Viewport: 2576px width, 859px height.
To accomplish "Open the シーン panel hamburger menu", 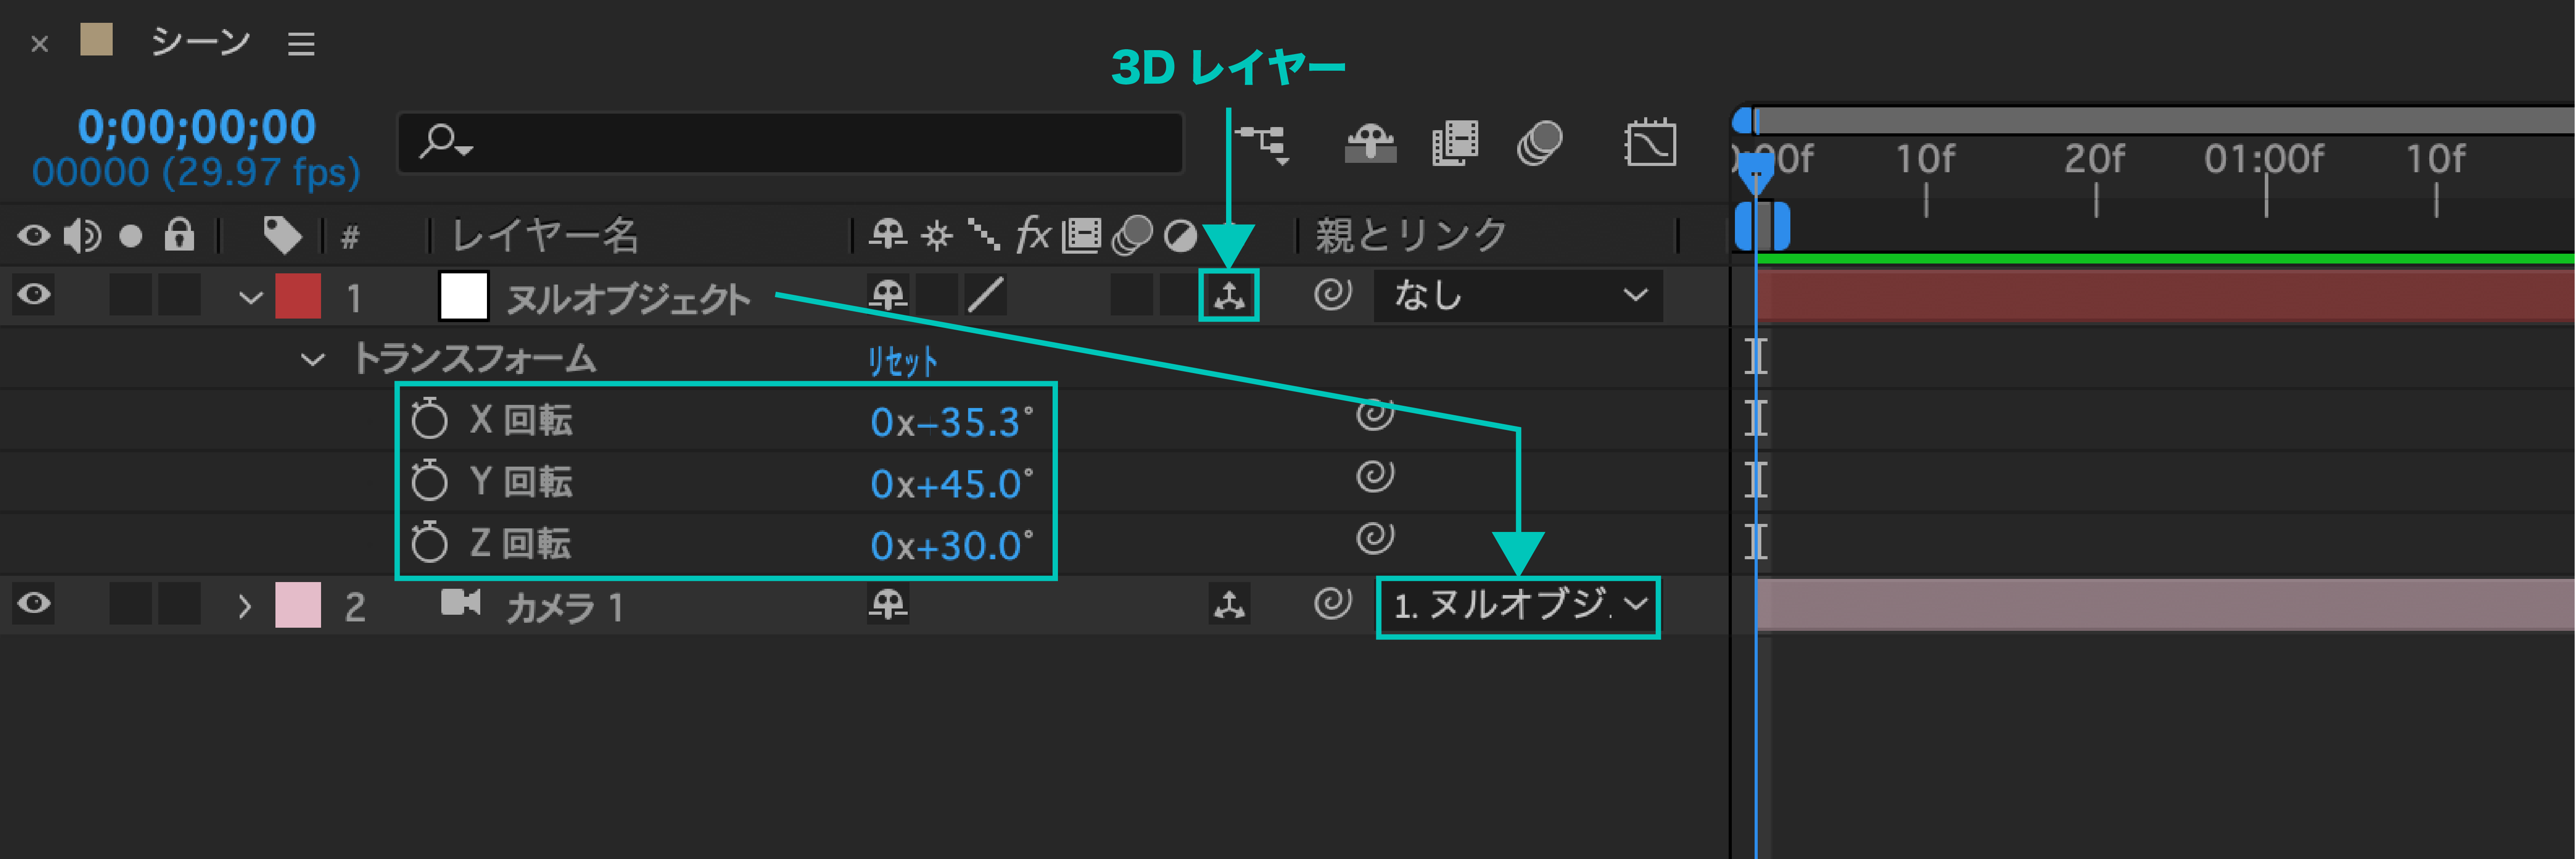I will pos(301,44).
